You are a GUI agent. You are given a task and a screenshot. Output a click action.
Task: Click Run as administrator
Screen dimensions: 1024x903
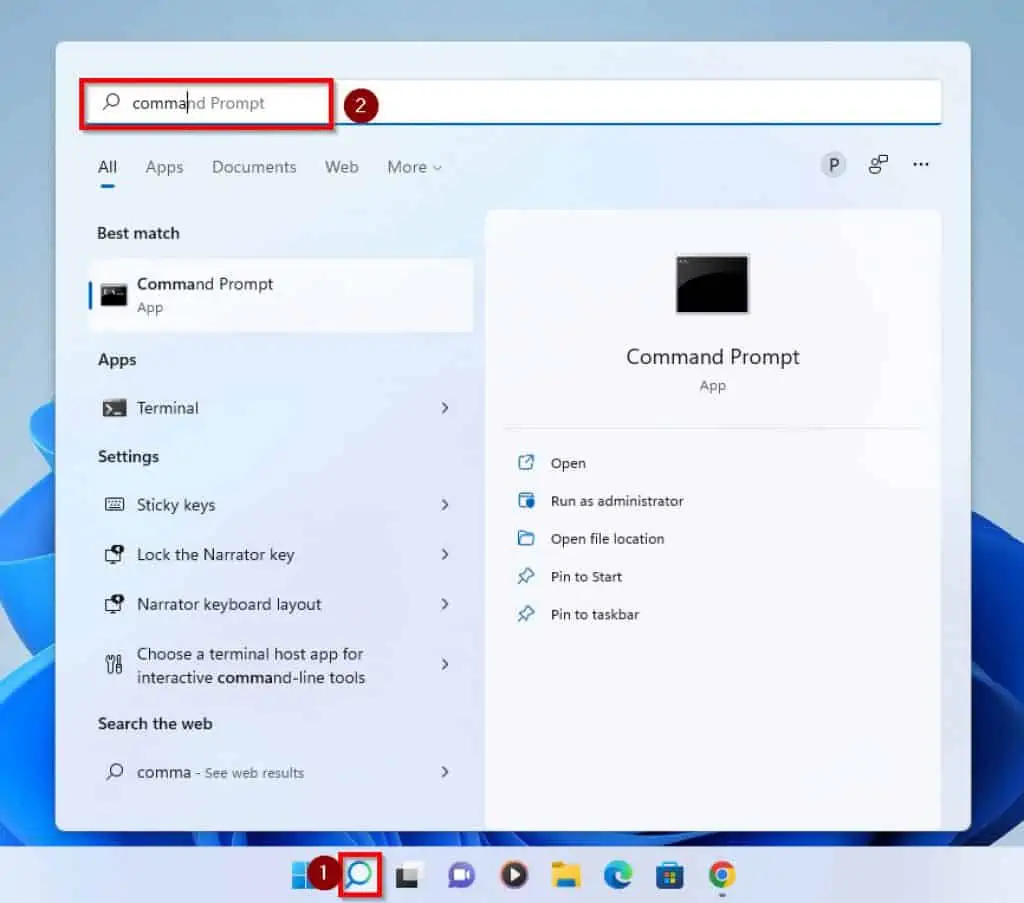tap(617, 501)
